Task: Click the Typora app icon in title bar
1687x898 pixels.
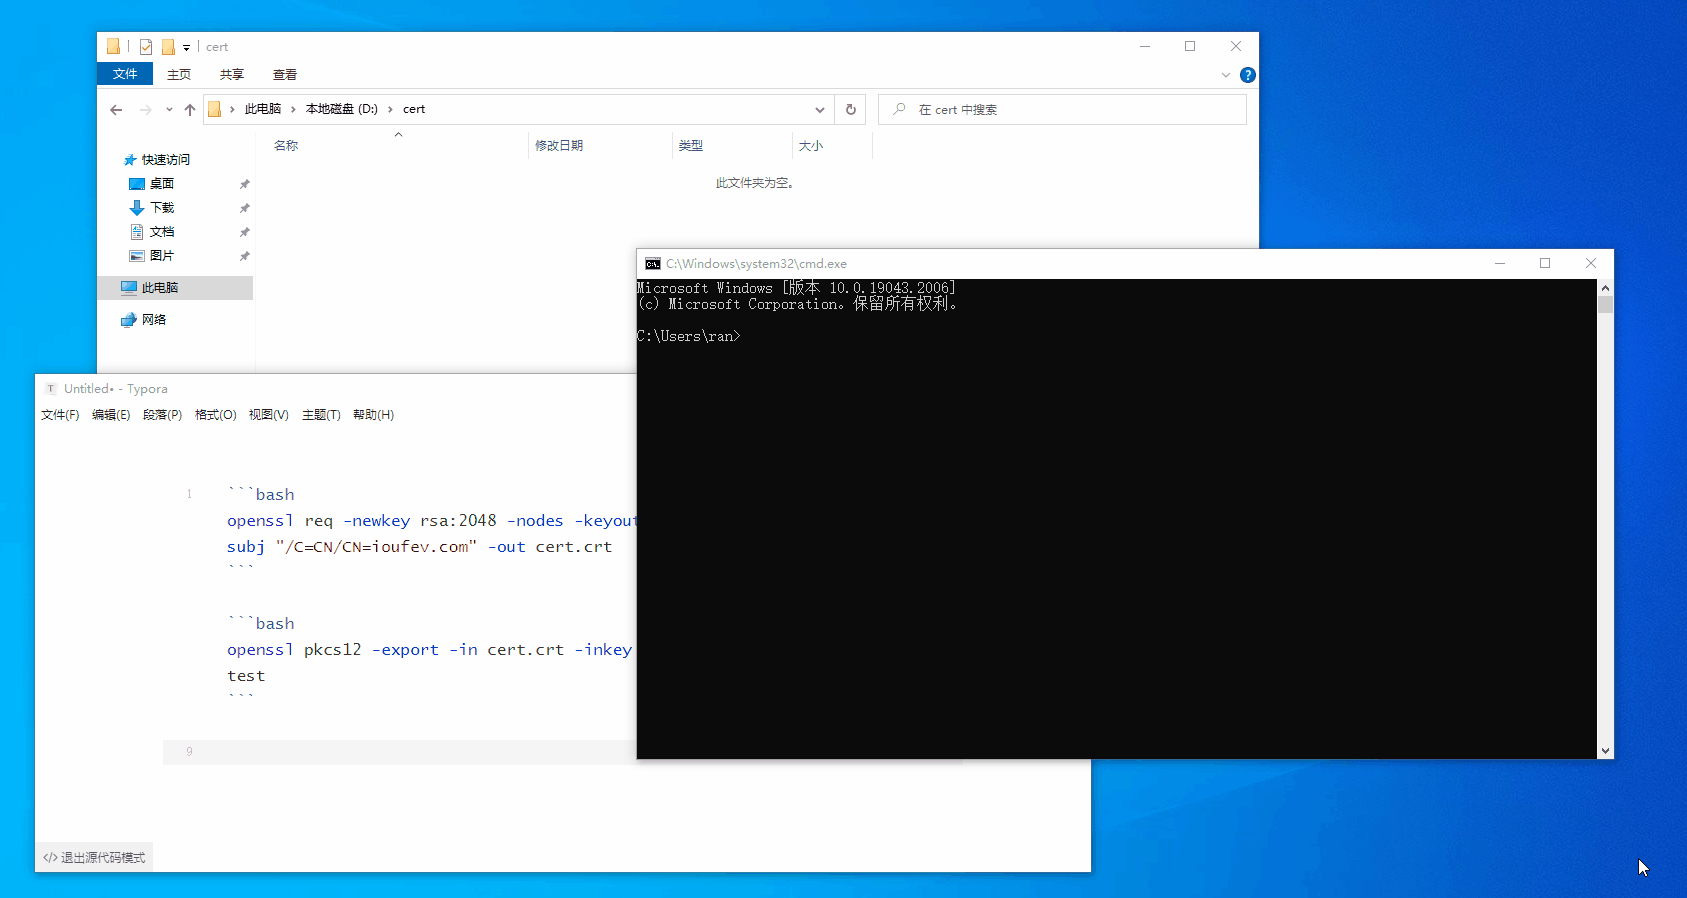Action: click(x=51, y=389)
